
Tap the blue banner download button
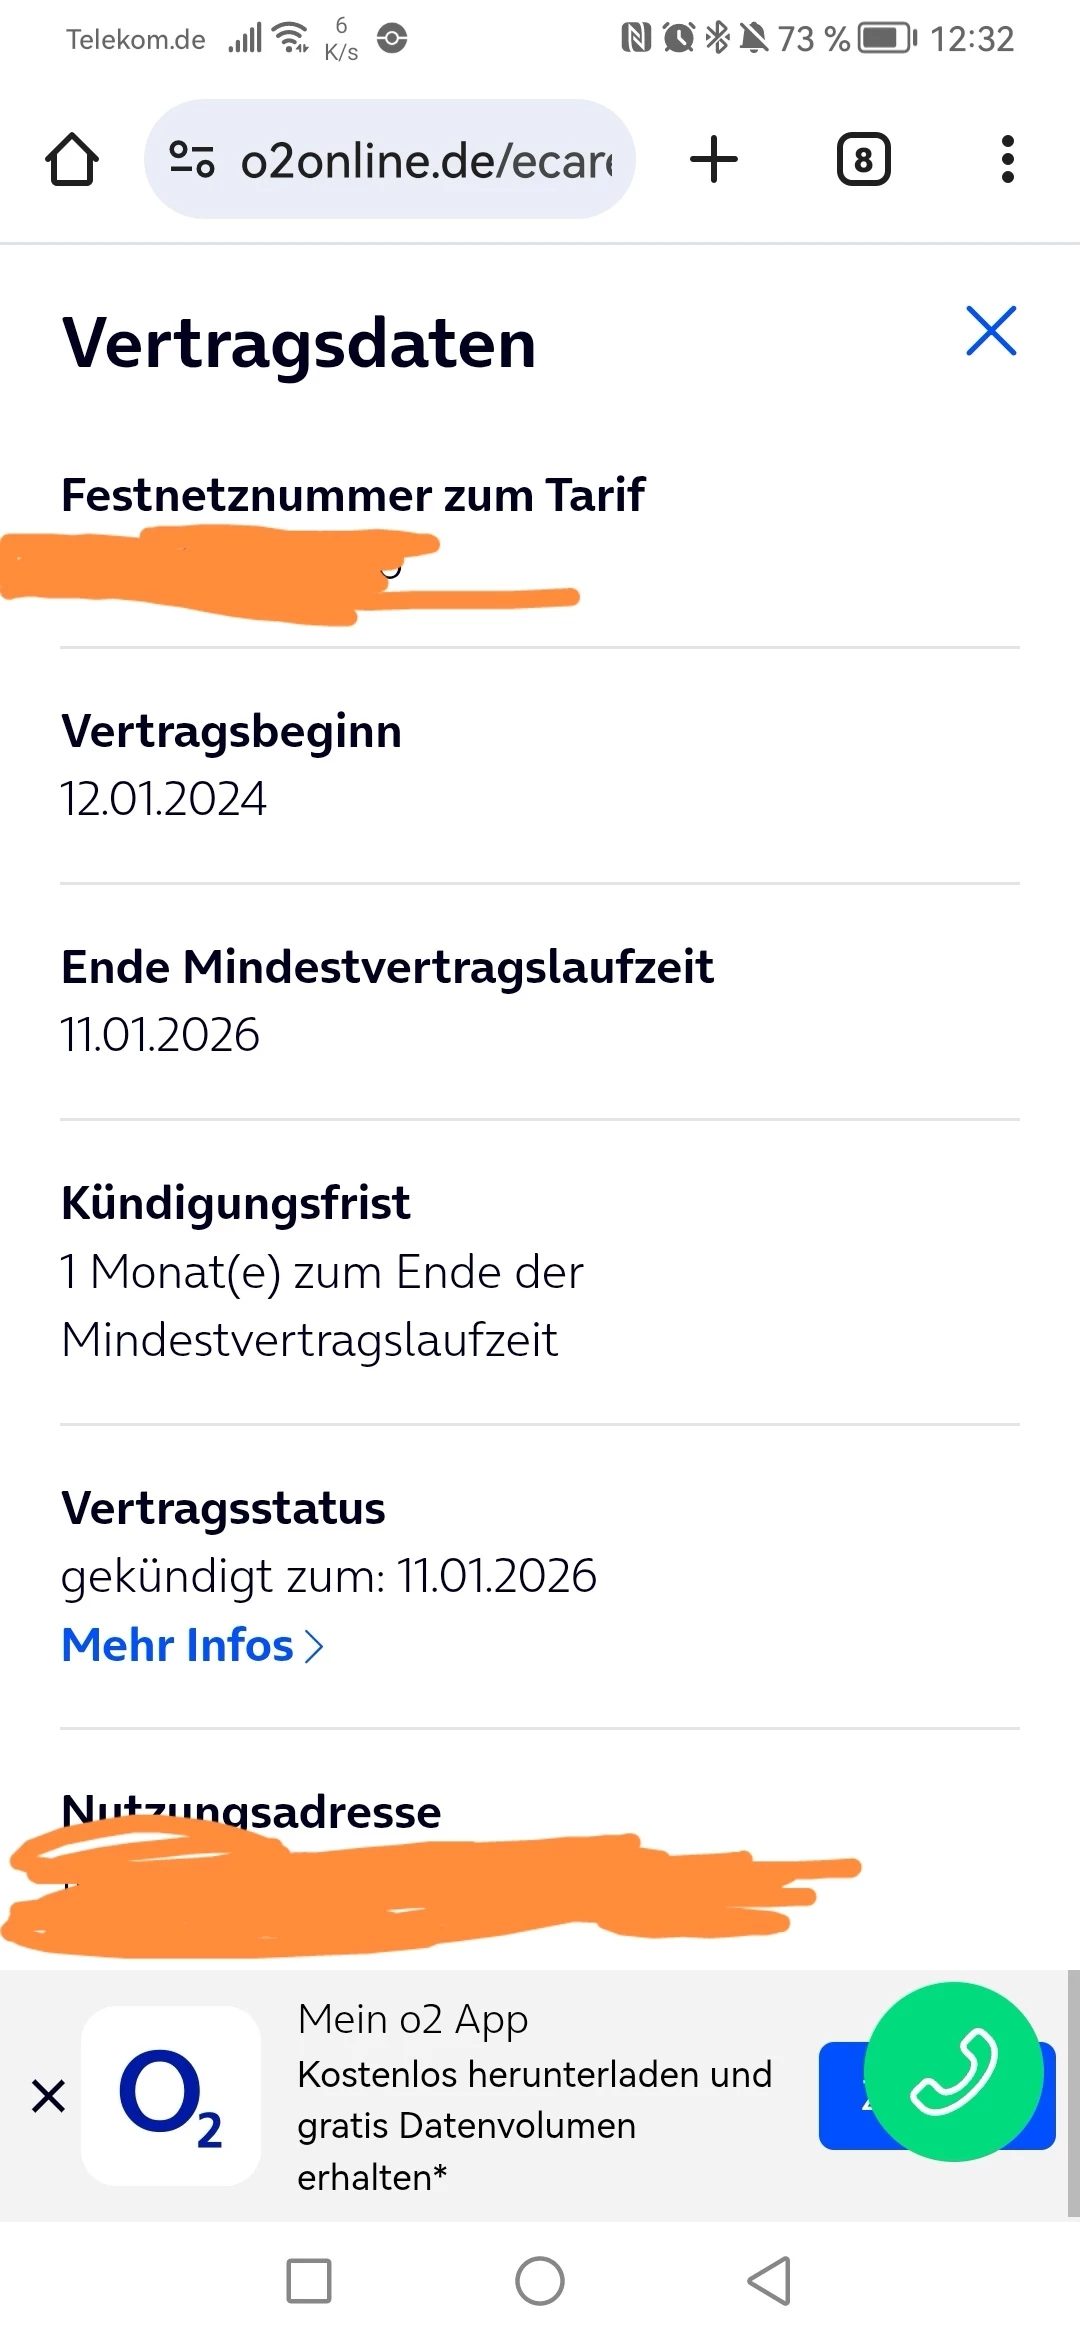840,2095
